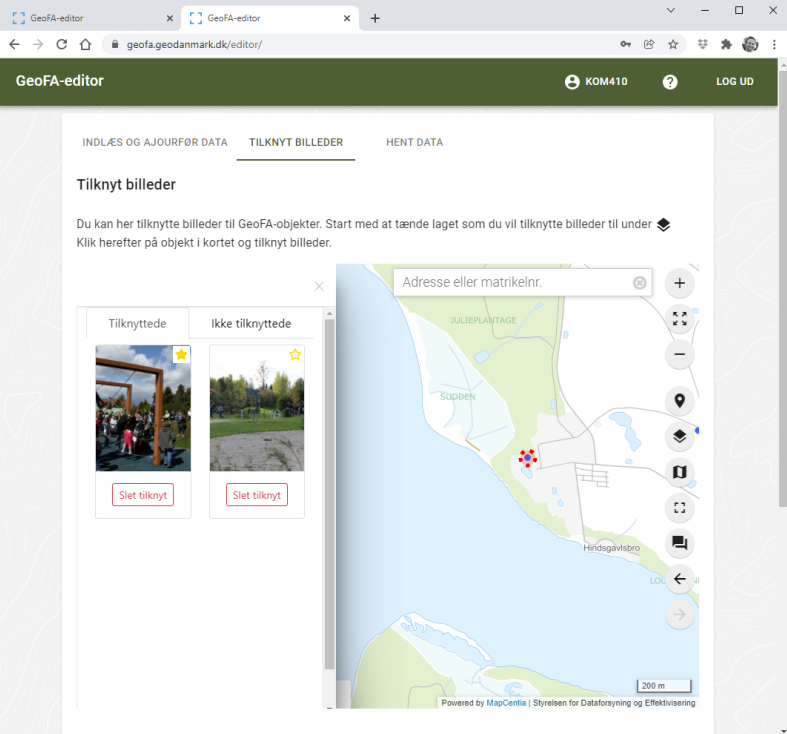Click the red selected point on map

pyautogui.click(x=527, y=457)
